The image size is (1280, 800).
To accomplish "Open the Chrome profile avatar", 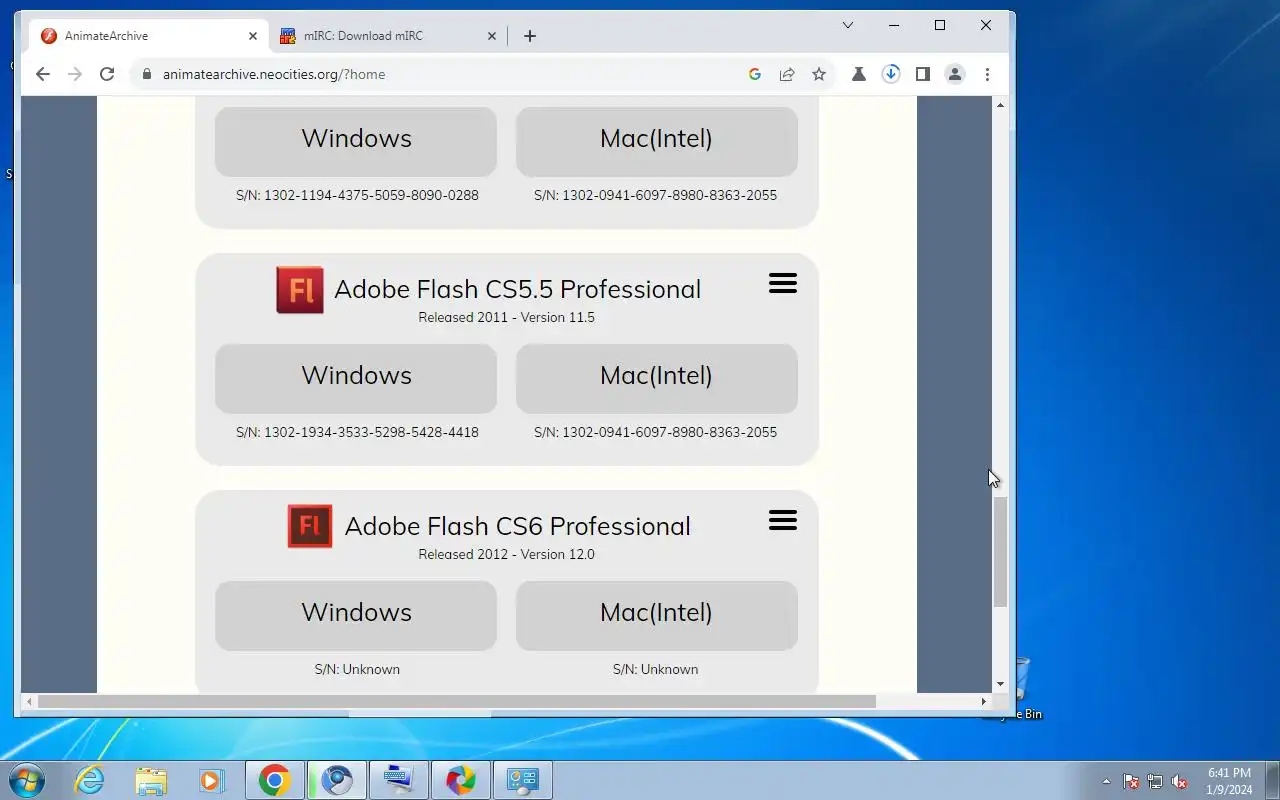I will 955,74.
